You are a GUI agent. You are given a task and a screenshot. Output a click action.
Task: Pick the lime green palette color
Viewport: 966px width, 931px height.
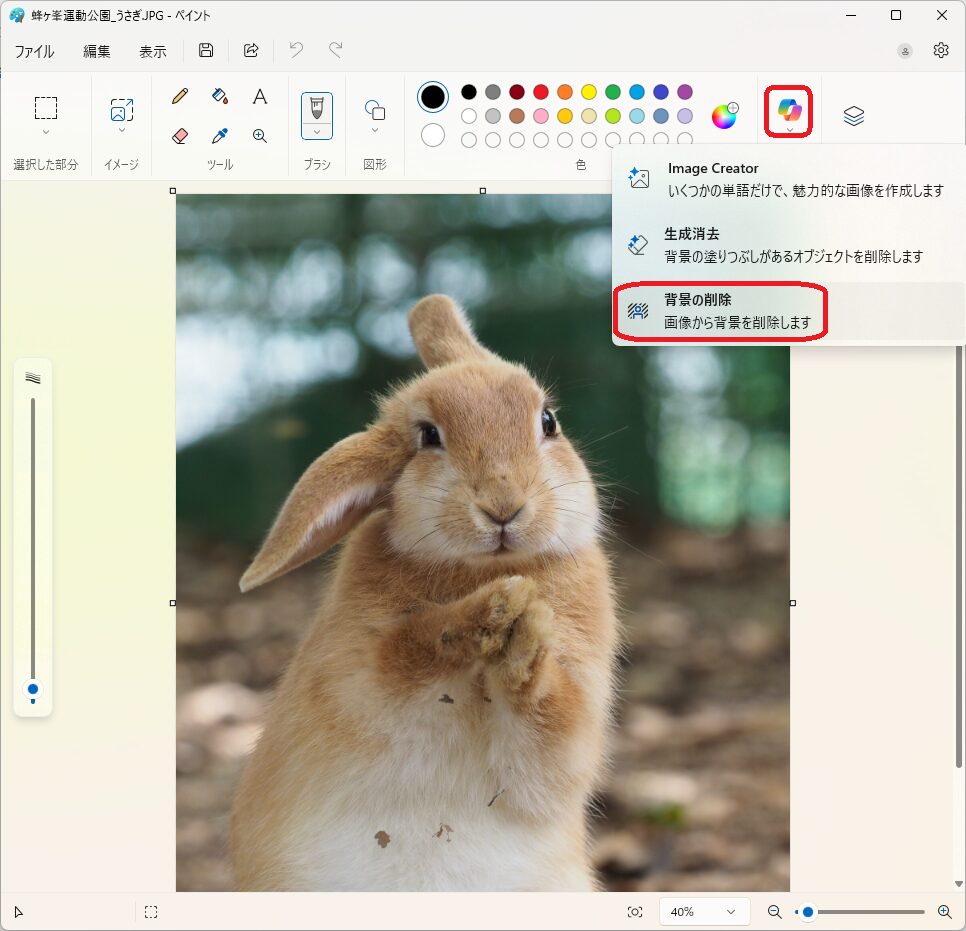pos(613,116)
